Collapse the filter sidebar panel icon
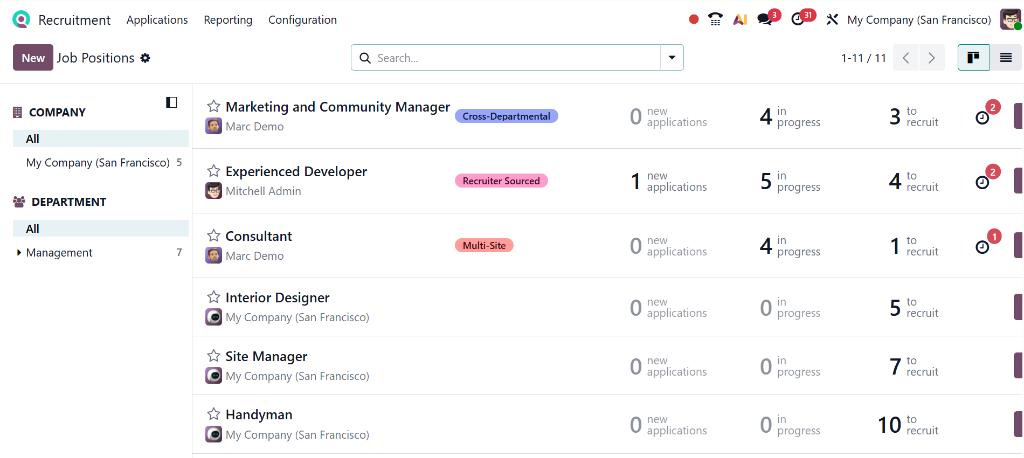1024x458 pixels. [x=172, y=102]
